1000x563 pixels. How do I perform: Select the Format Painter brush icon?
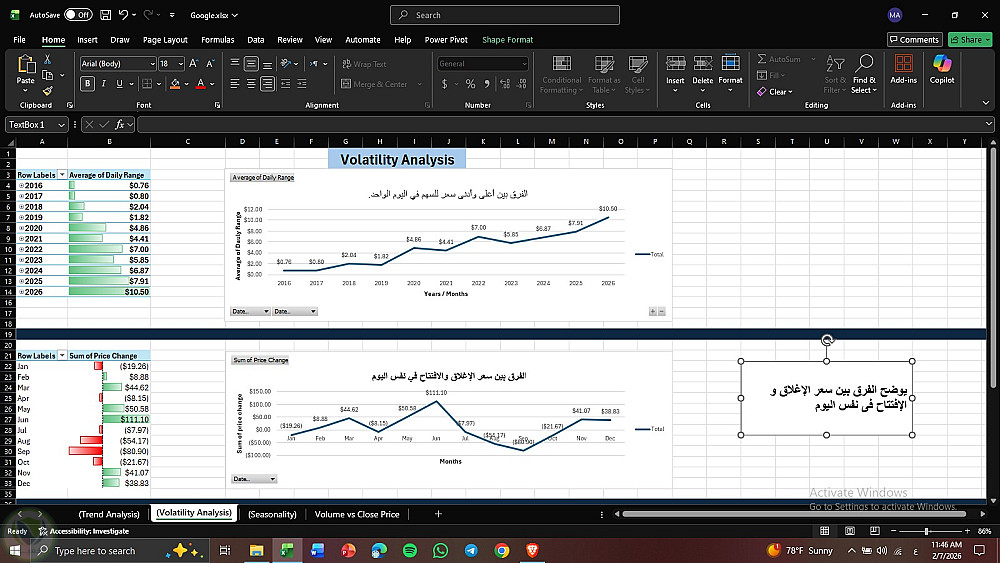click(x=47, y=91)
